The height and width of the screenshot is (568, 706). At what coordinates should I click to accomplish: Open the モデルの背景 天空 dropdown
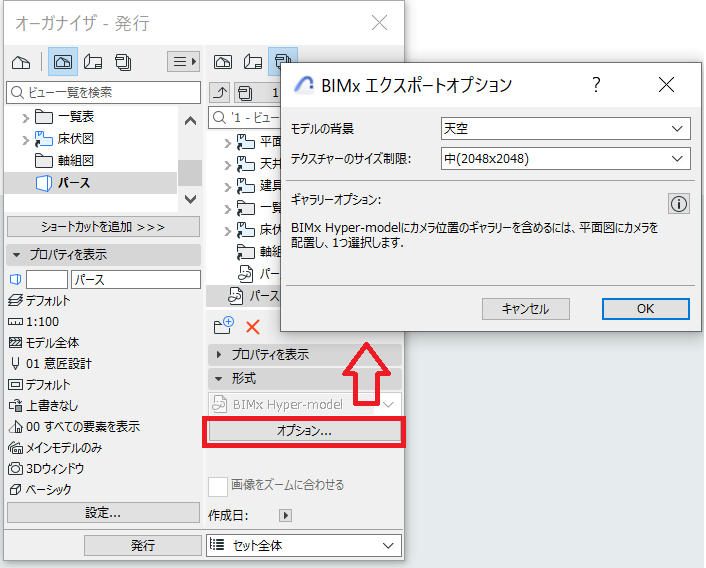tap(566, 129)
